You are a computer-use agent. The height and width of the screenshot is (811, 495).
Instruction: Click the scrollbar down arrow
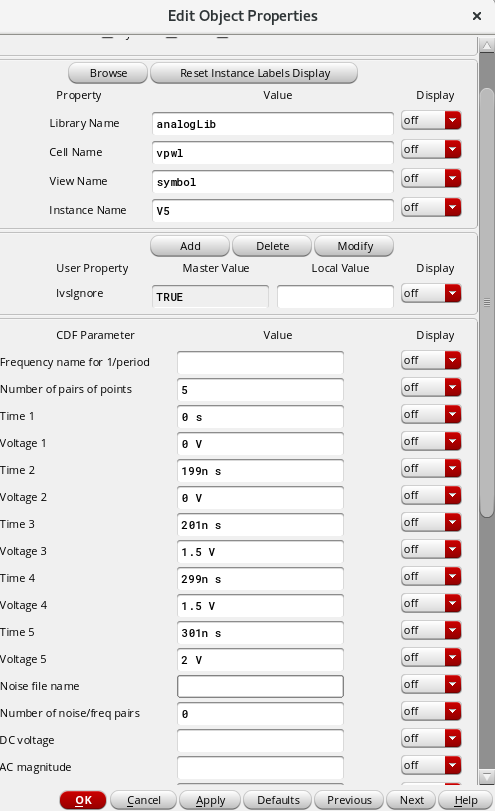pos(487,776)
